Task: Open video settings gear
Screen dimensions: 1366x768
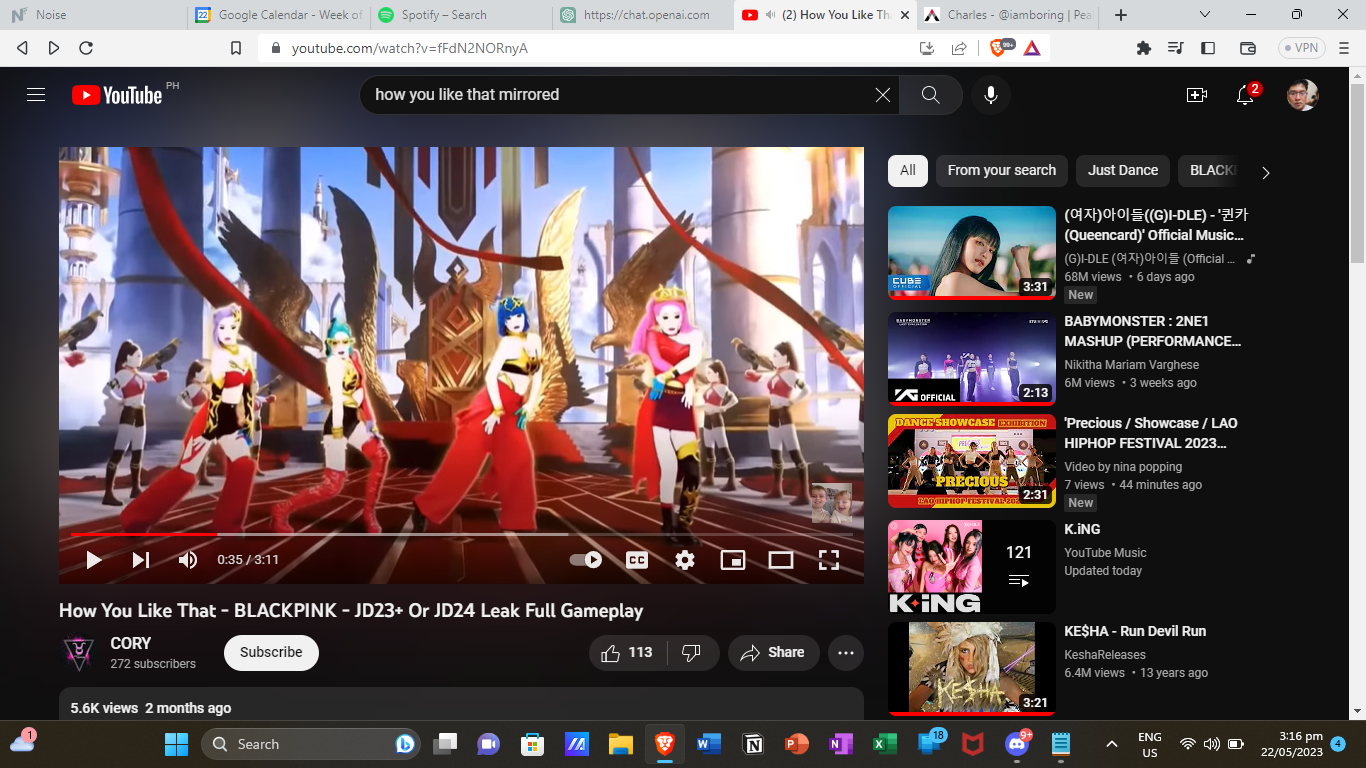Action: point(685,560)
